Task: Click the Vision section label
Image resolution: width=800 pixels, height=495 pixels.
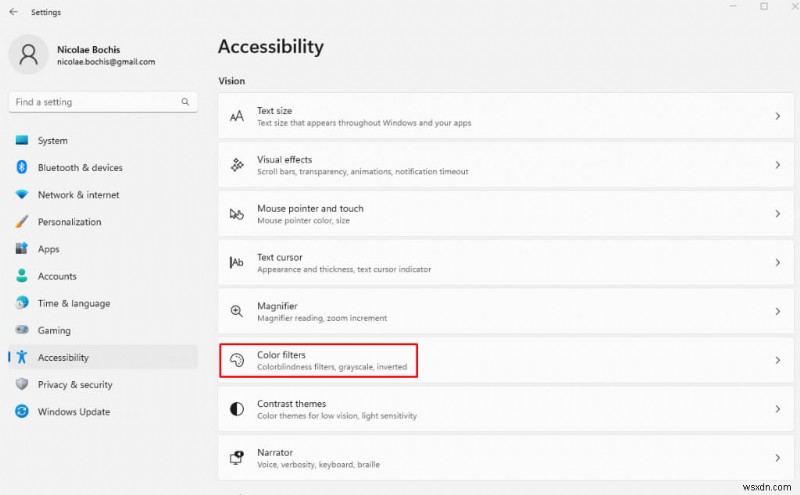Action: (232, 81)
